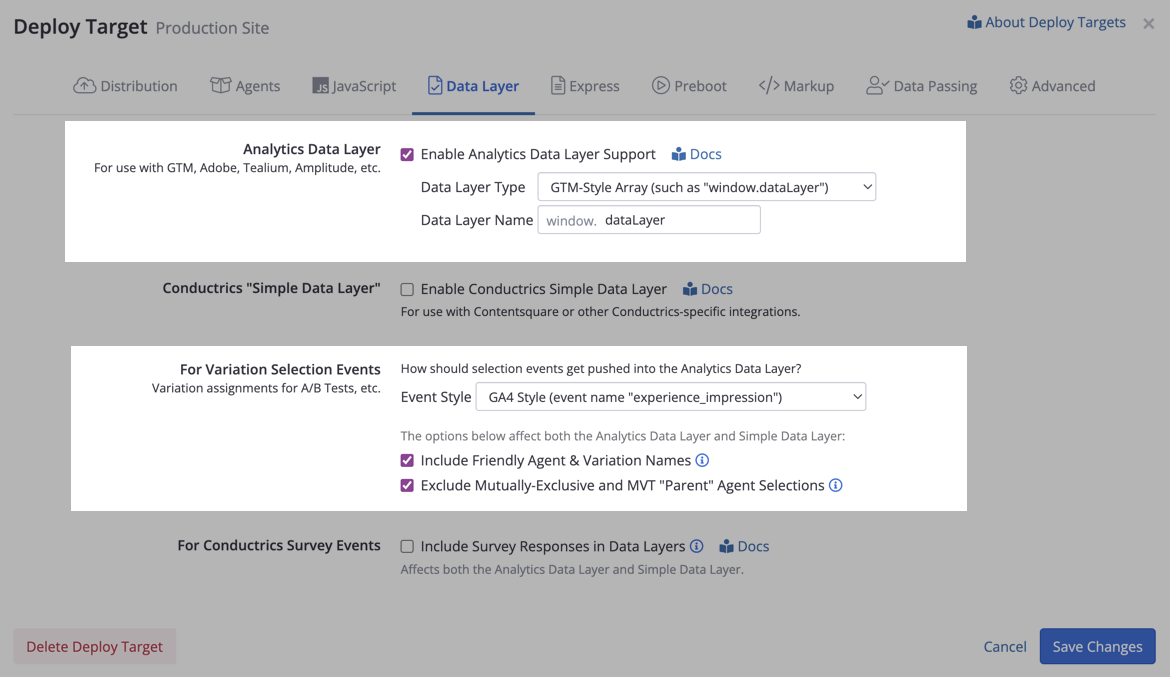Expand the Event Style dropdown
The image size is (1170, 677).
pyautogui.click(x=671, y=397)
